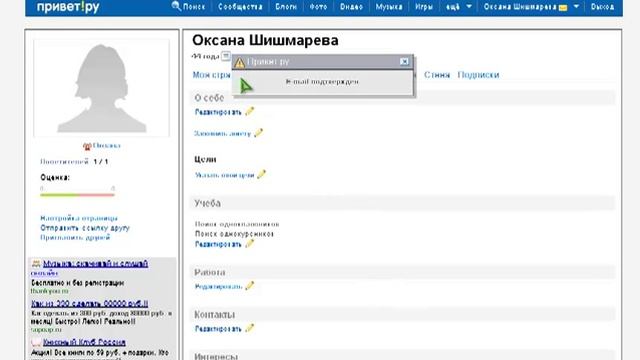This screenshot has width=640, height=360.
Task: Click the pencil icon beside Редактировать in Учеба
Action: [x=249, y=244]
